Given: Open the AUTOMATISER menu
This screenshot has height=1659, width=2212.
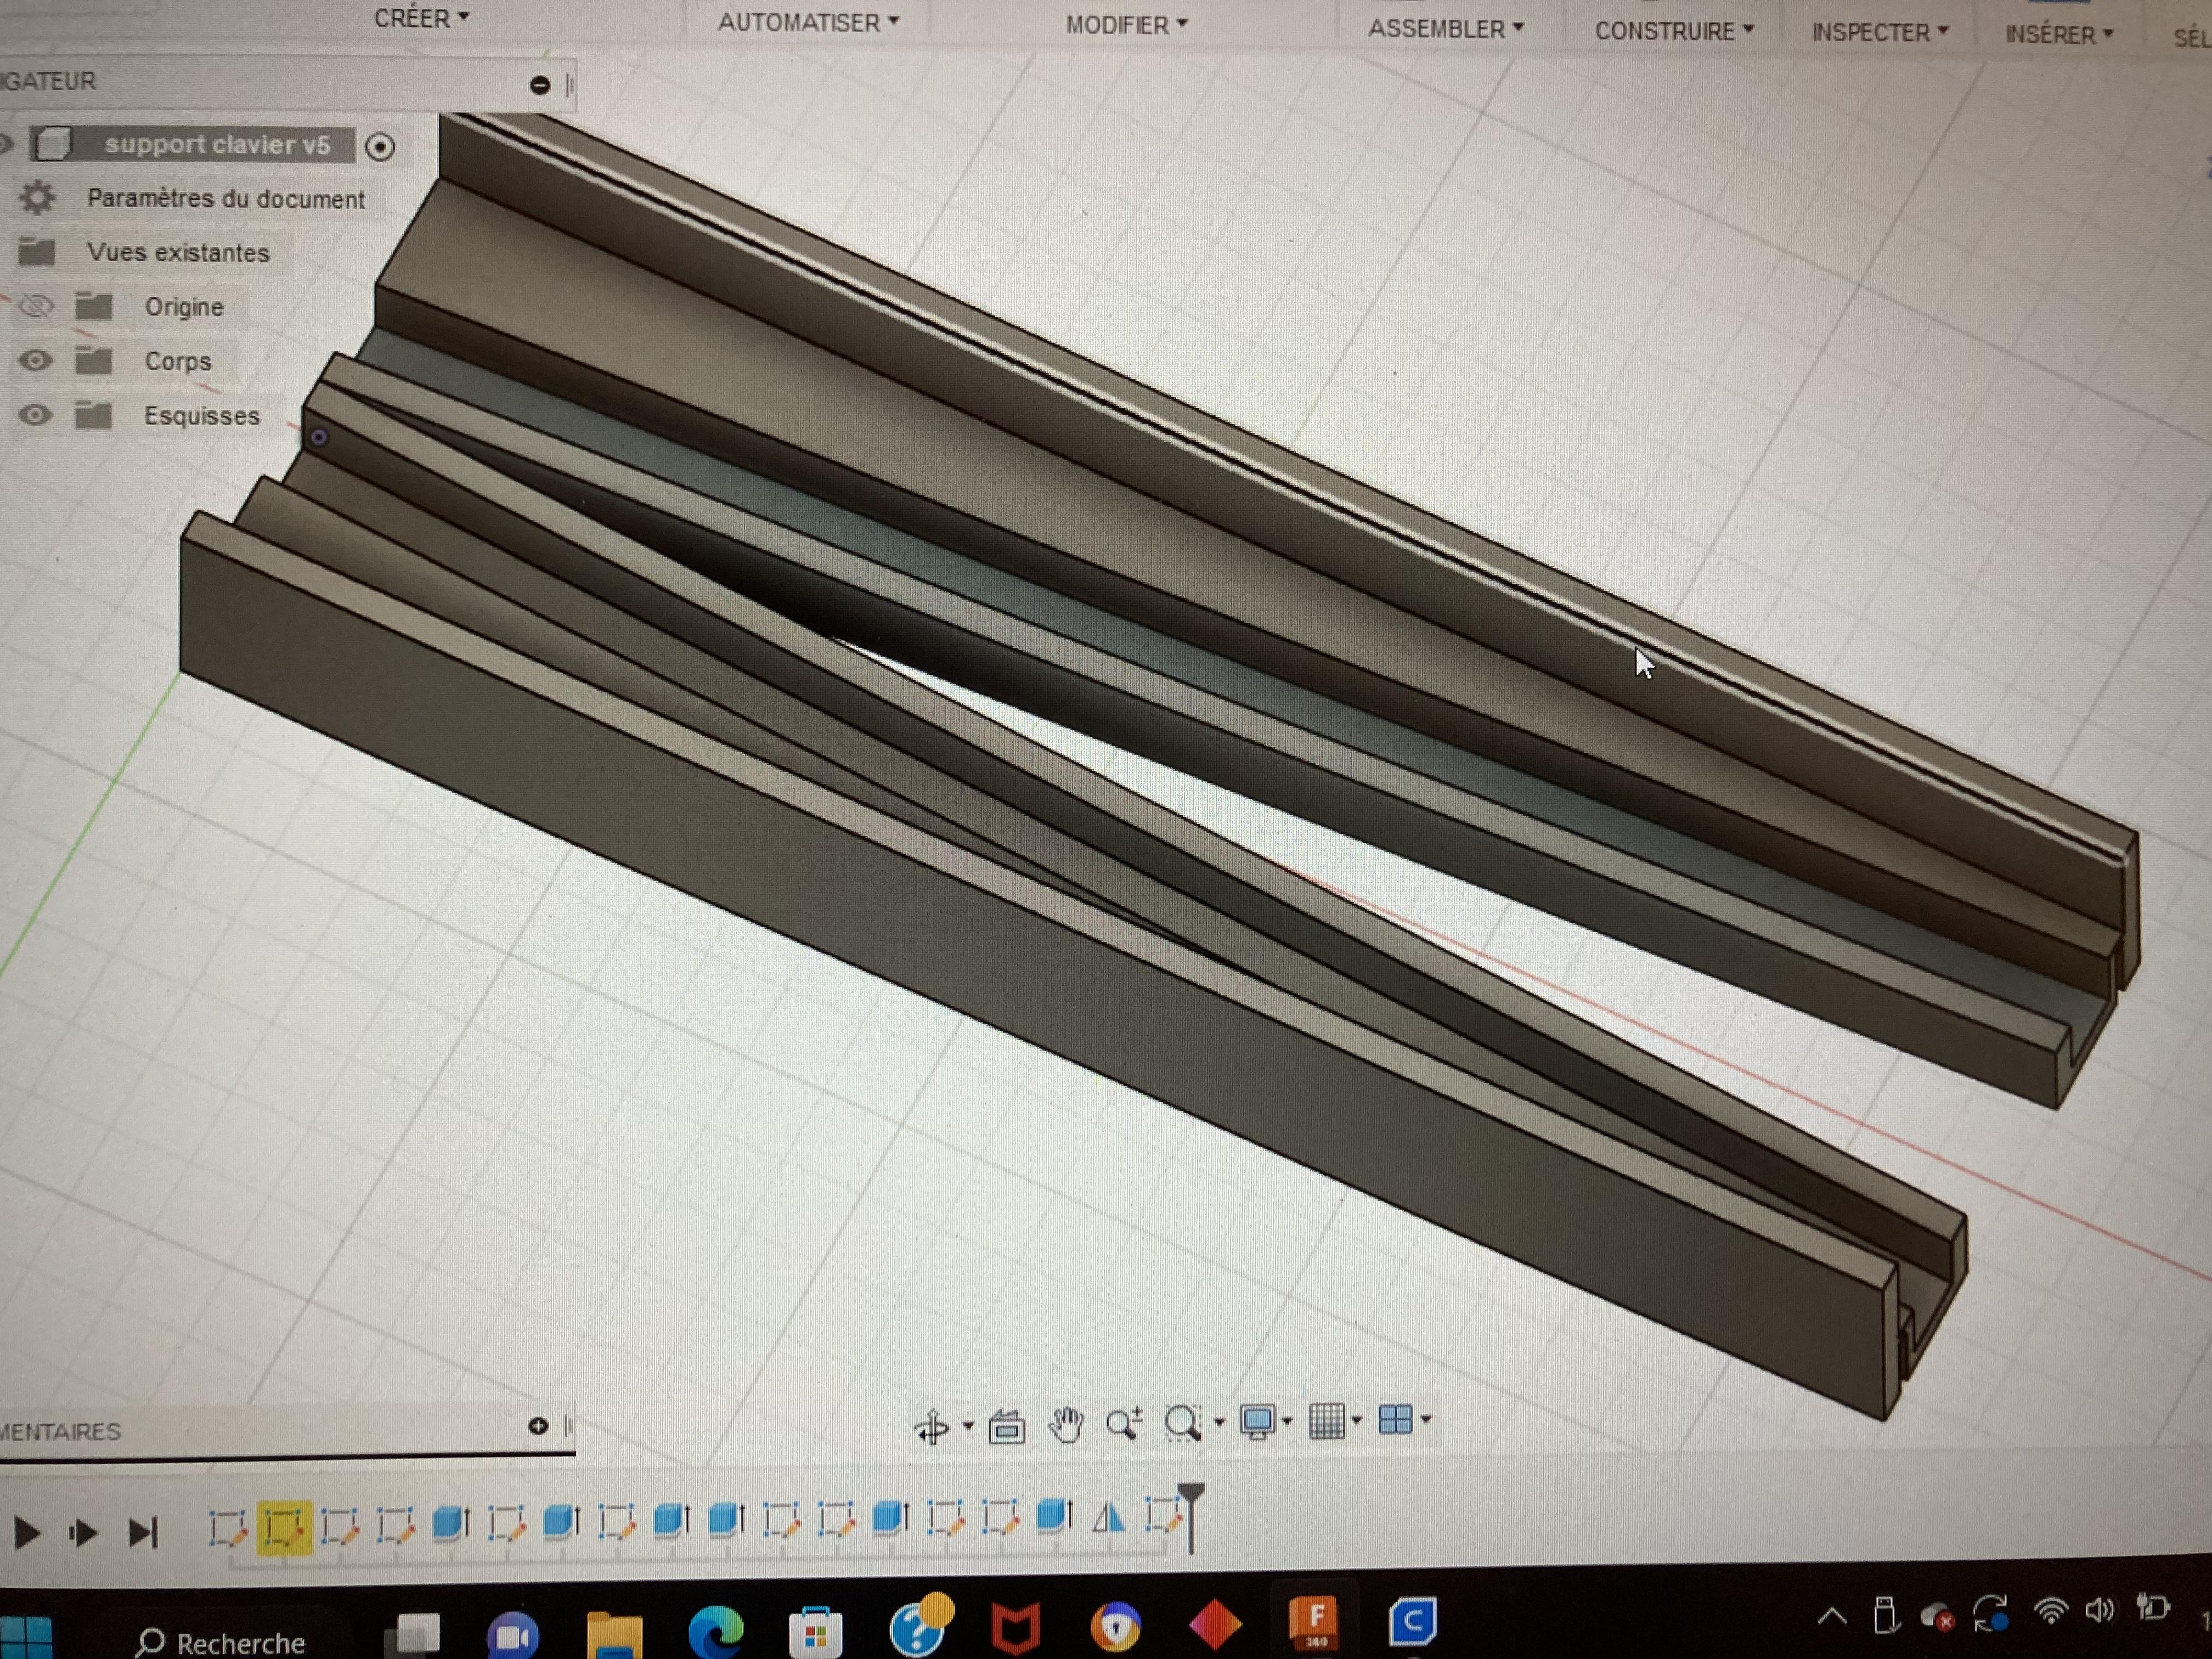Looking at the screenshot, I should click(x=808, y=22).
